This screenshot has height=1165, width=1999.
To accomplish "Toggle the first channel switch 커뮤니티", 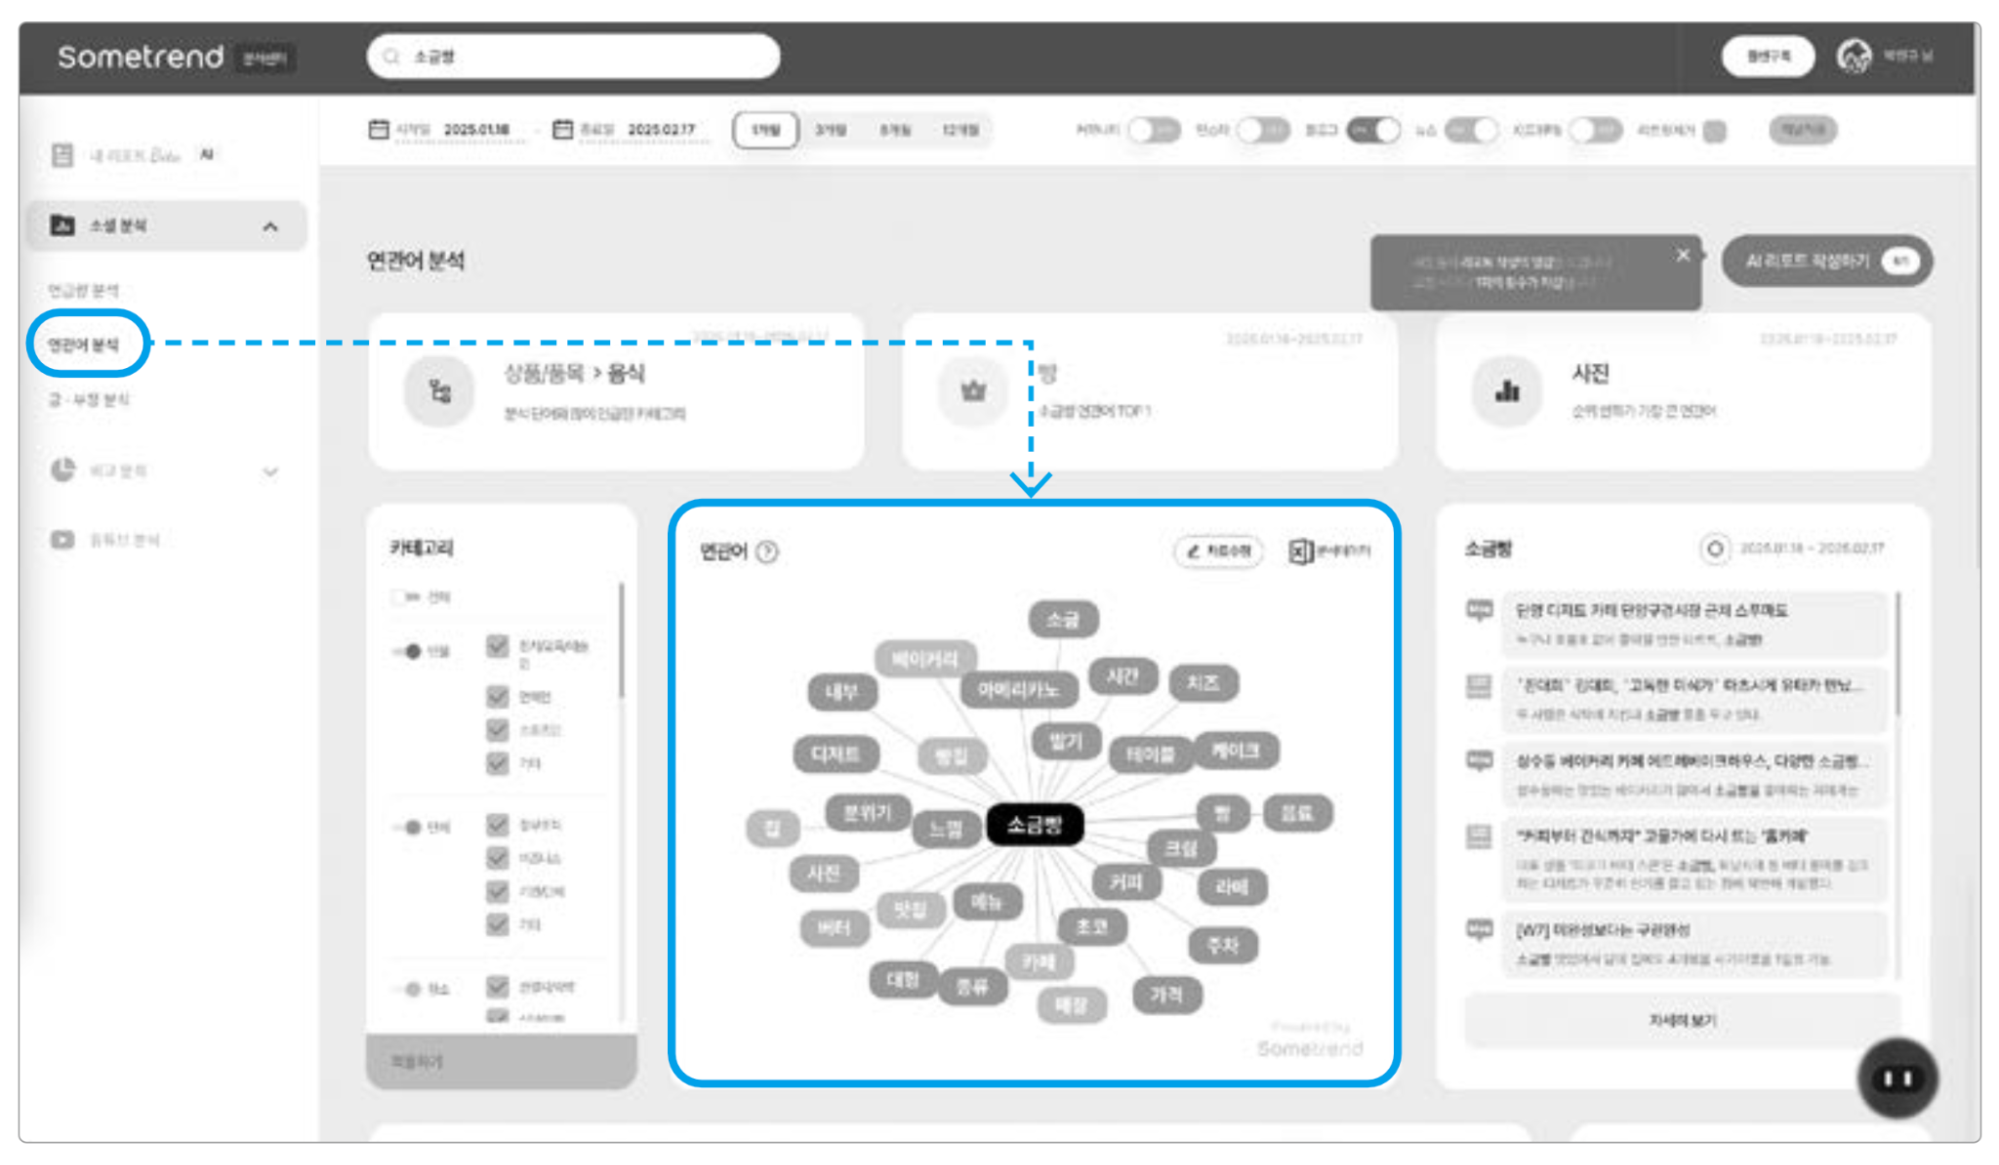I will 1154,130.
